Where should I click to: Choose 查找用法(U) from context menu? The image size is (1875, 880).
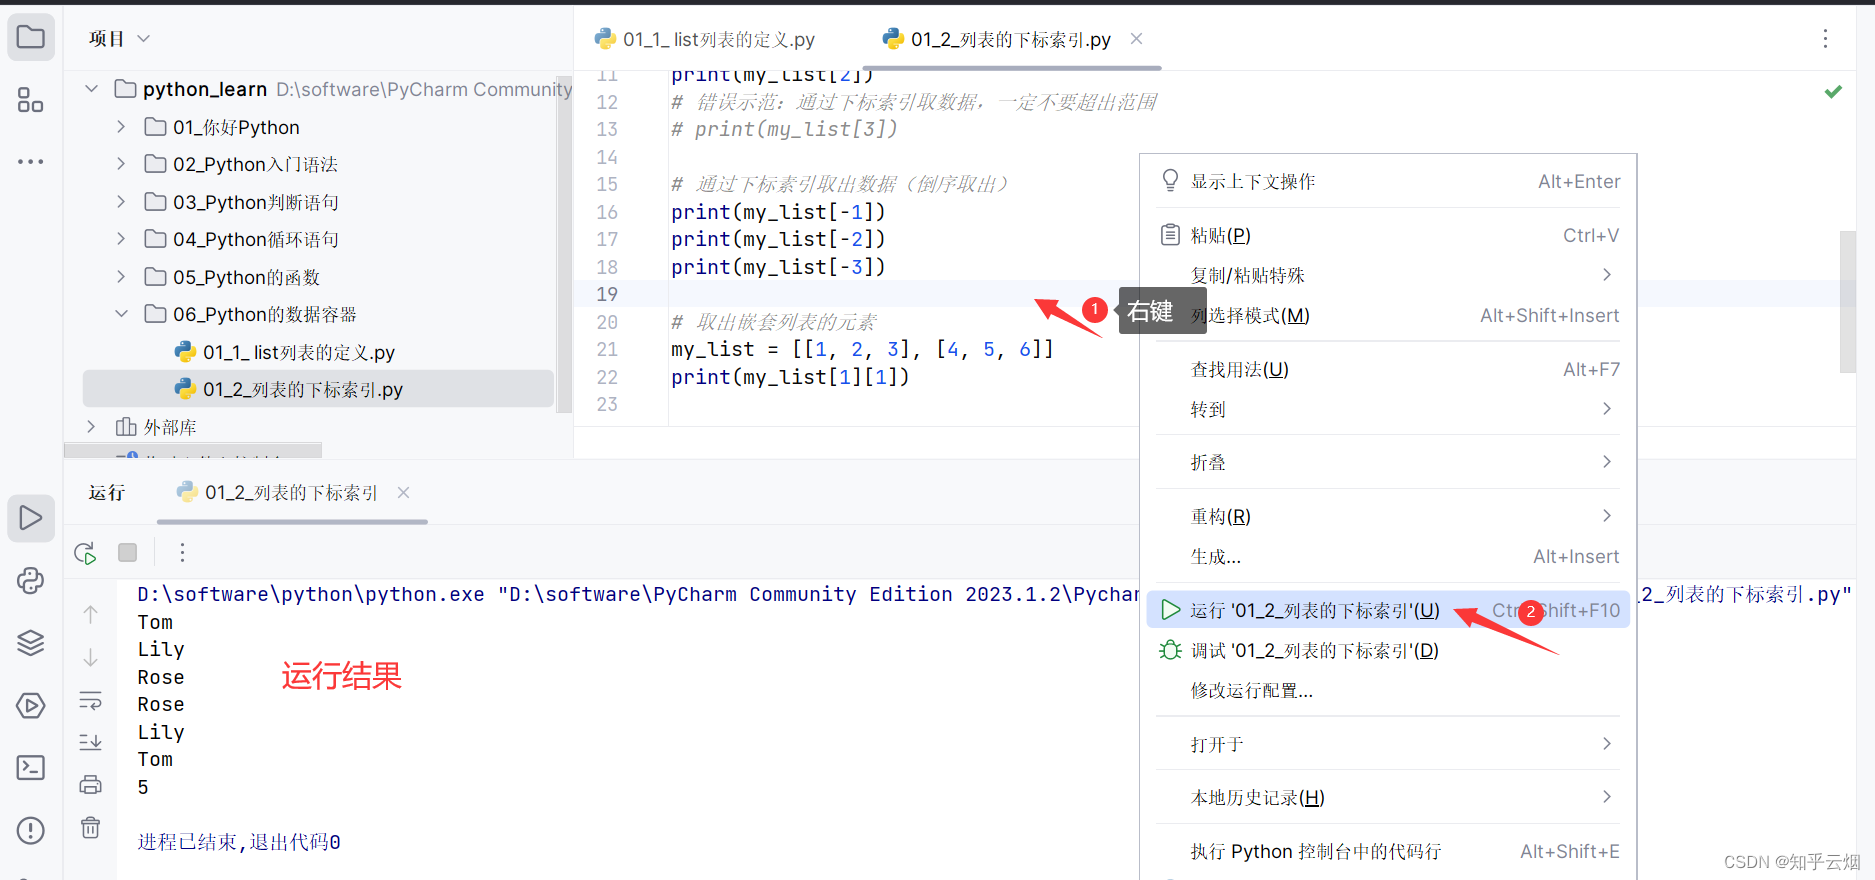pyautogui.click(x=1388, y=369)
